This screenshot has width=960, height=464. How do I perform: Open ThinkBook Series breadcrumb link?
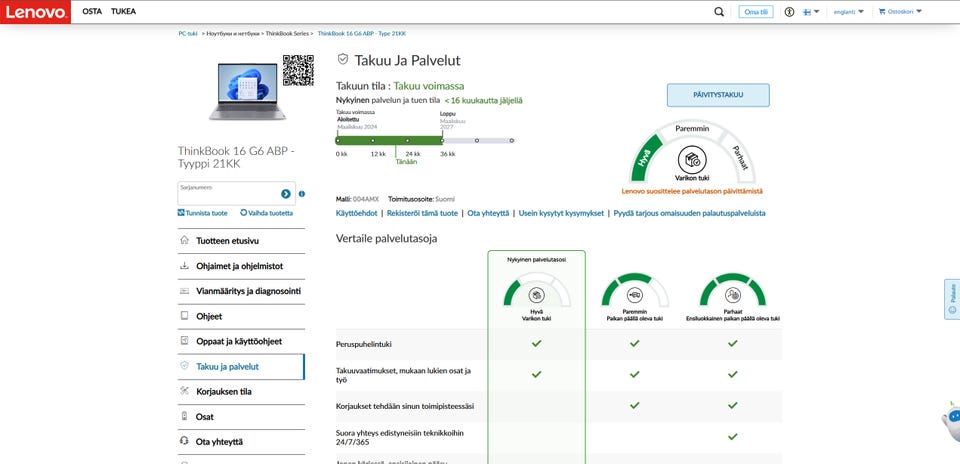click(287, 34)
